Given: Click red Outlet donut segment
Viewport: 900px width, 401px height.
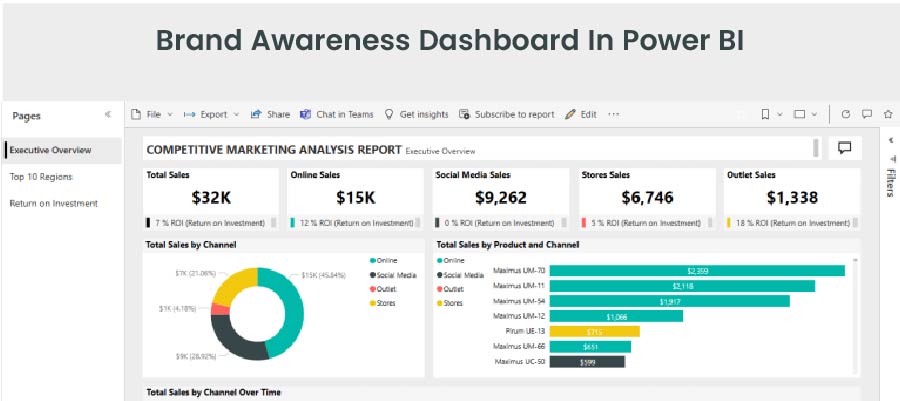Looking at the screenshot, I should 219,310.
